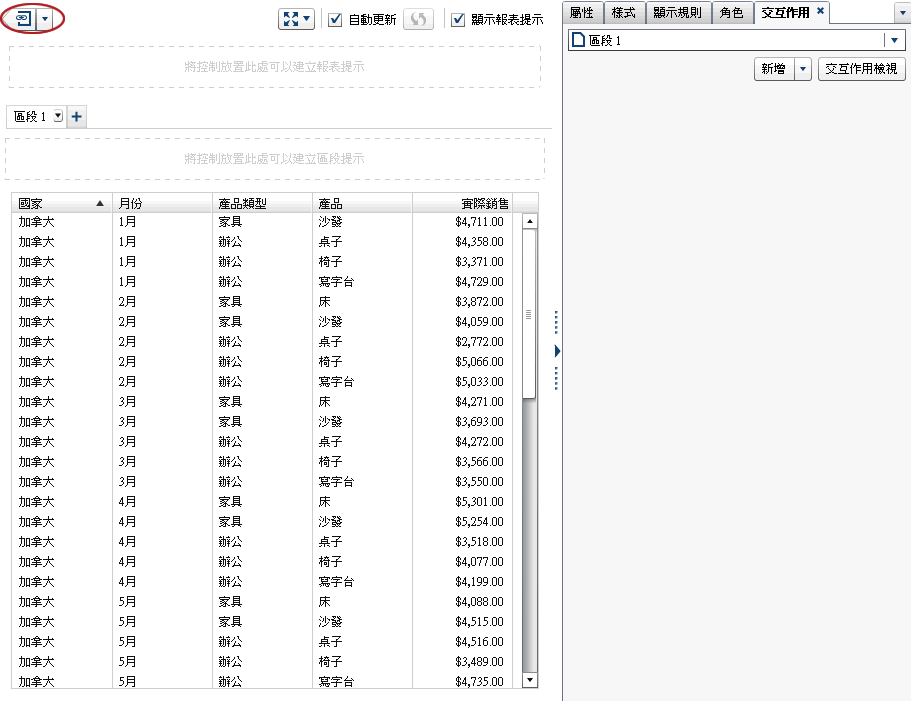Switch to the 屬性 tab
This screenshot has width=911, height=701.
click(582, 13)
